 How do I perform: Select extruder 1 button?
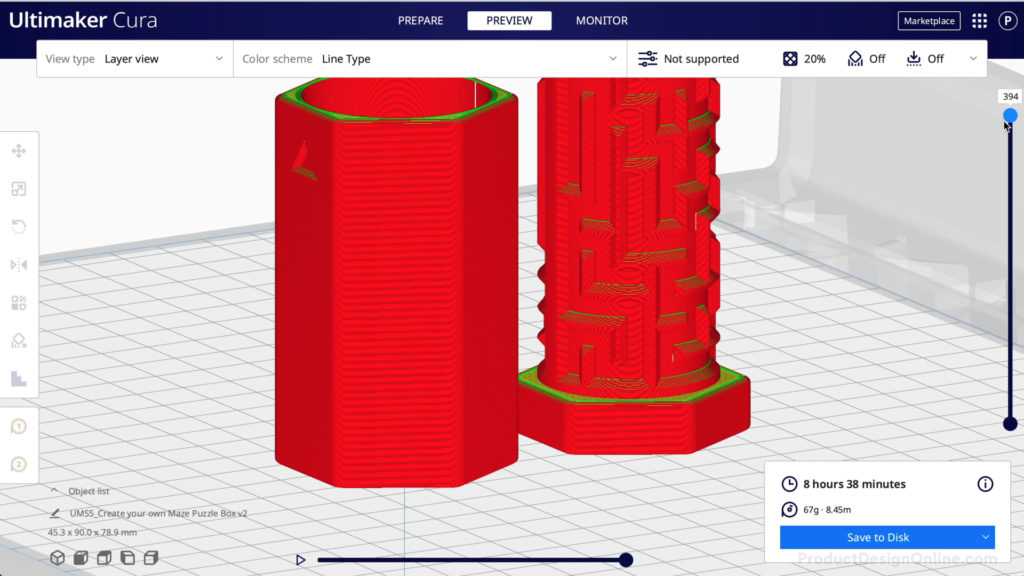(18, 427)
